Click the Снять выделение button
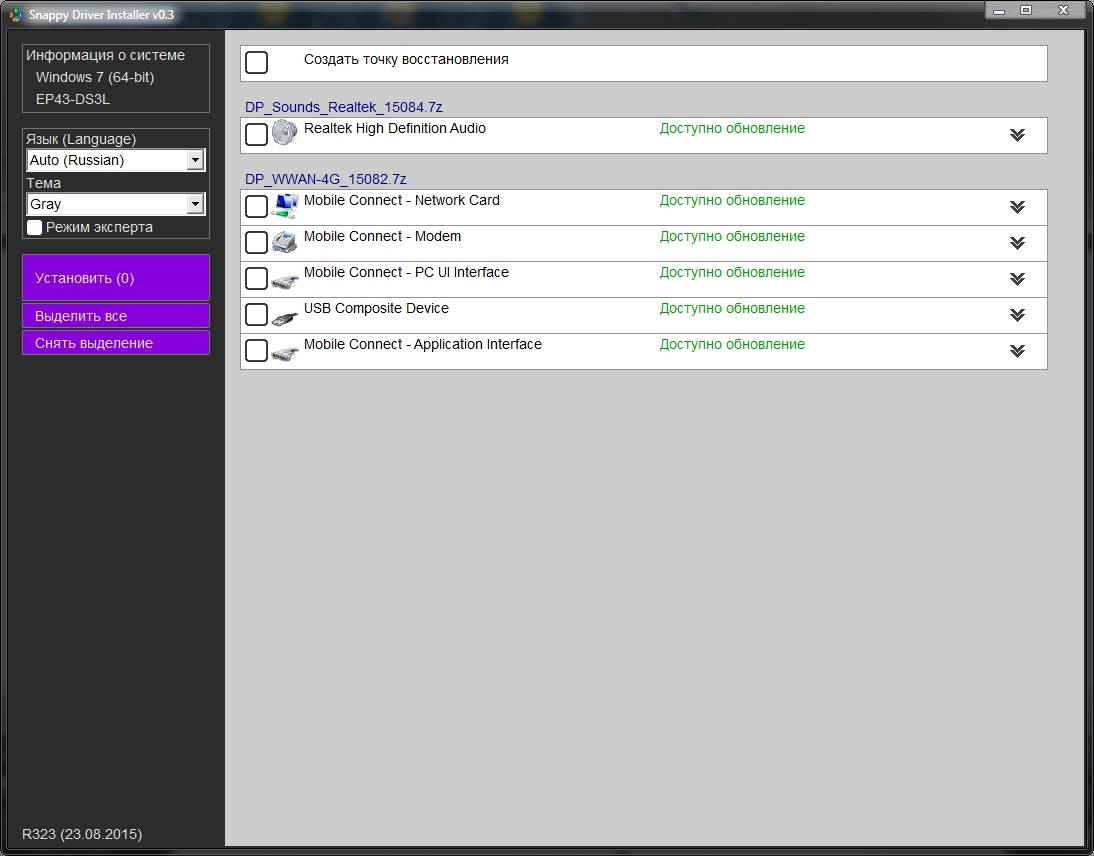1094x856 pixels. coord(116,343)
